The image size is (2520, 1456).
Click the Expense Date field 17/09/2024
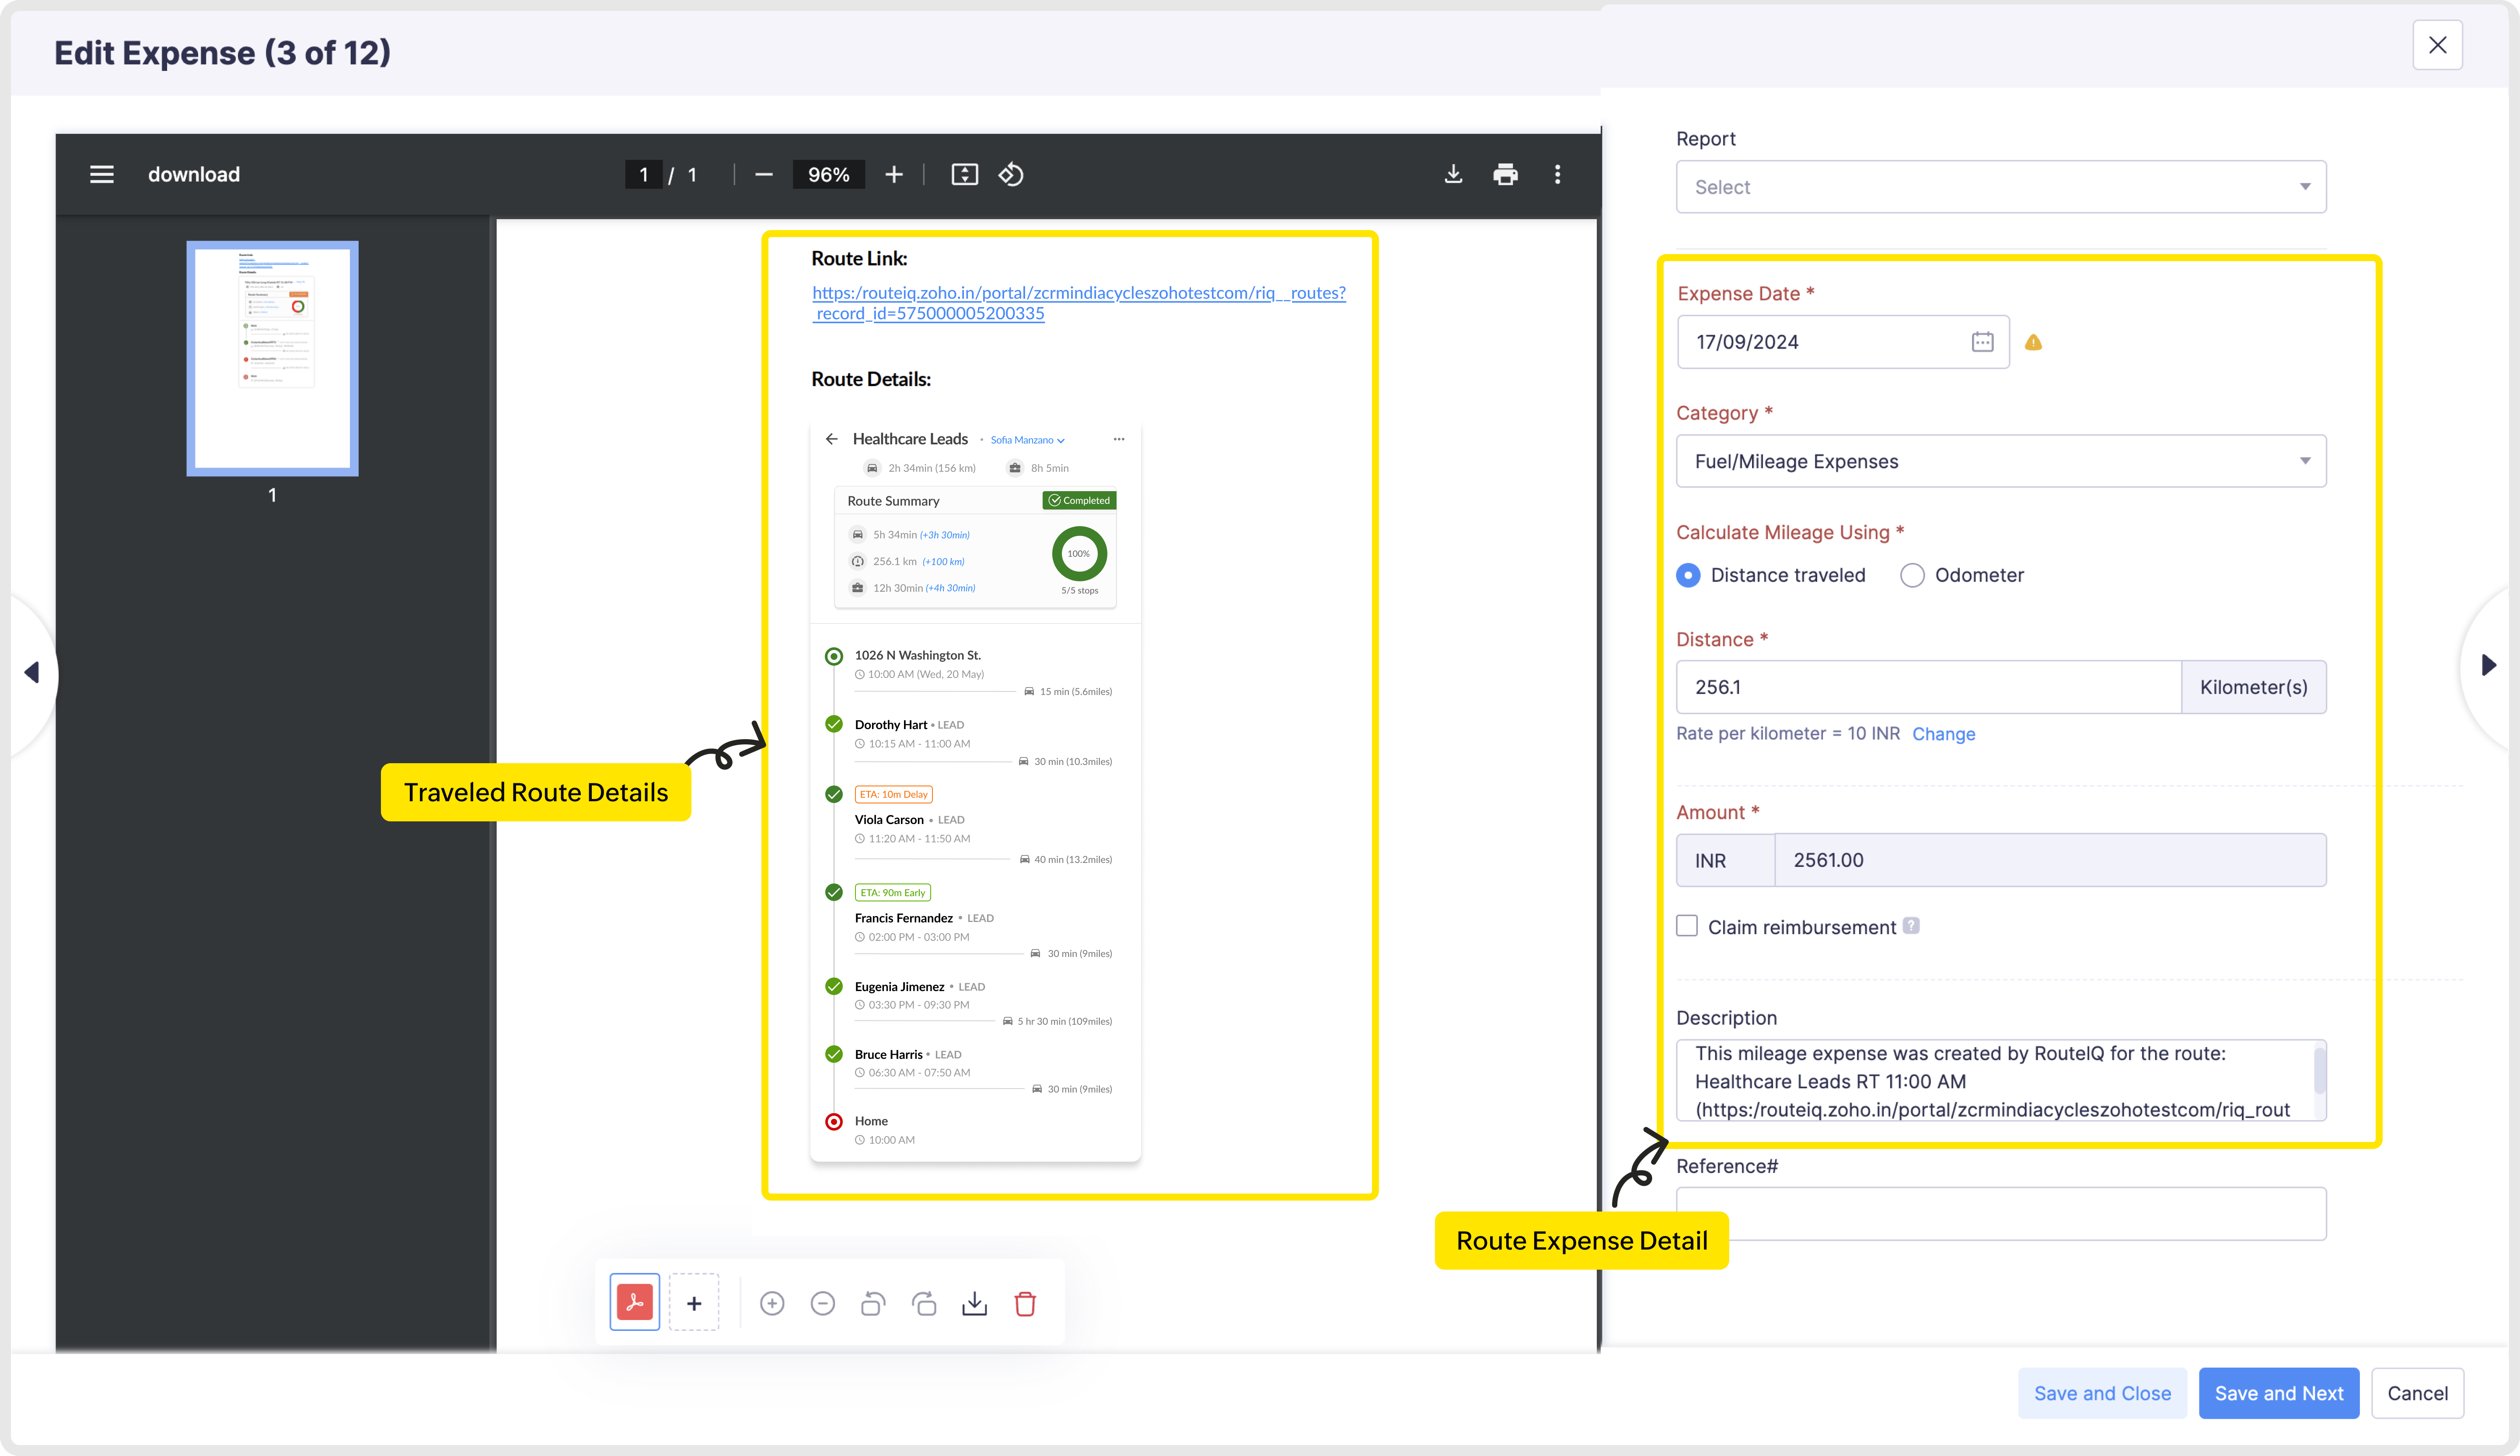tap(1843, 342)
